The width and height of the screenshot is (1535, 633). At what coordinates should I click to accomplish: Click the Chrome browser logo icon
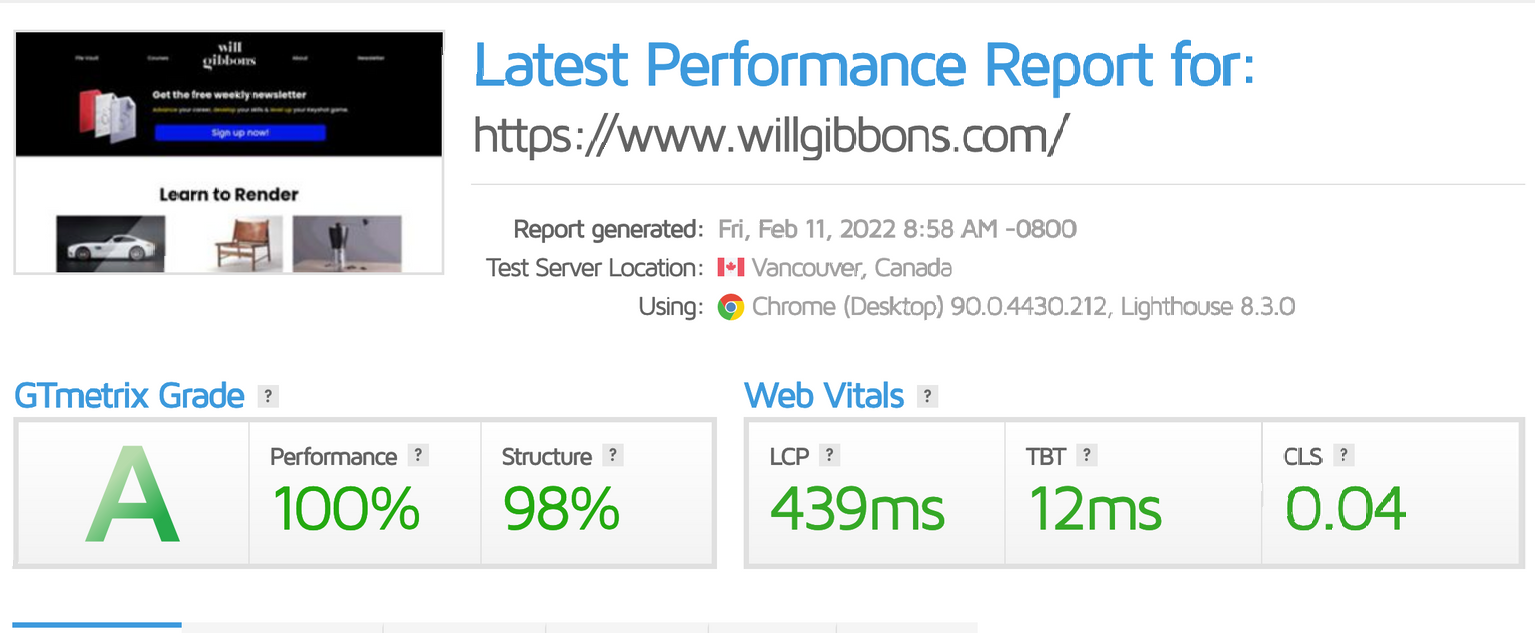point(731,307)
